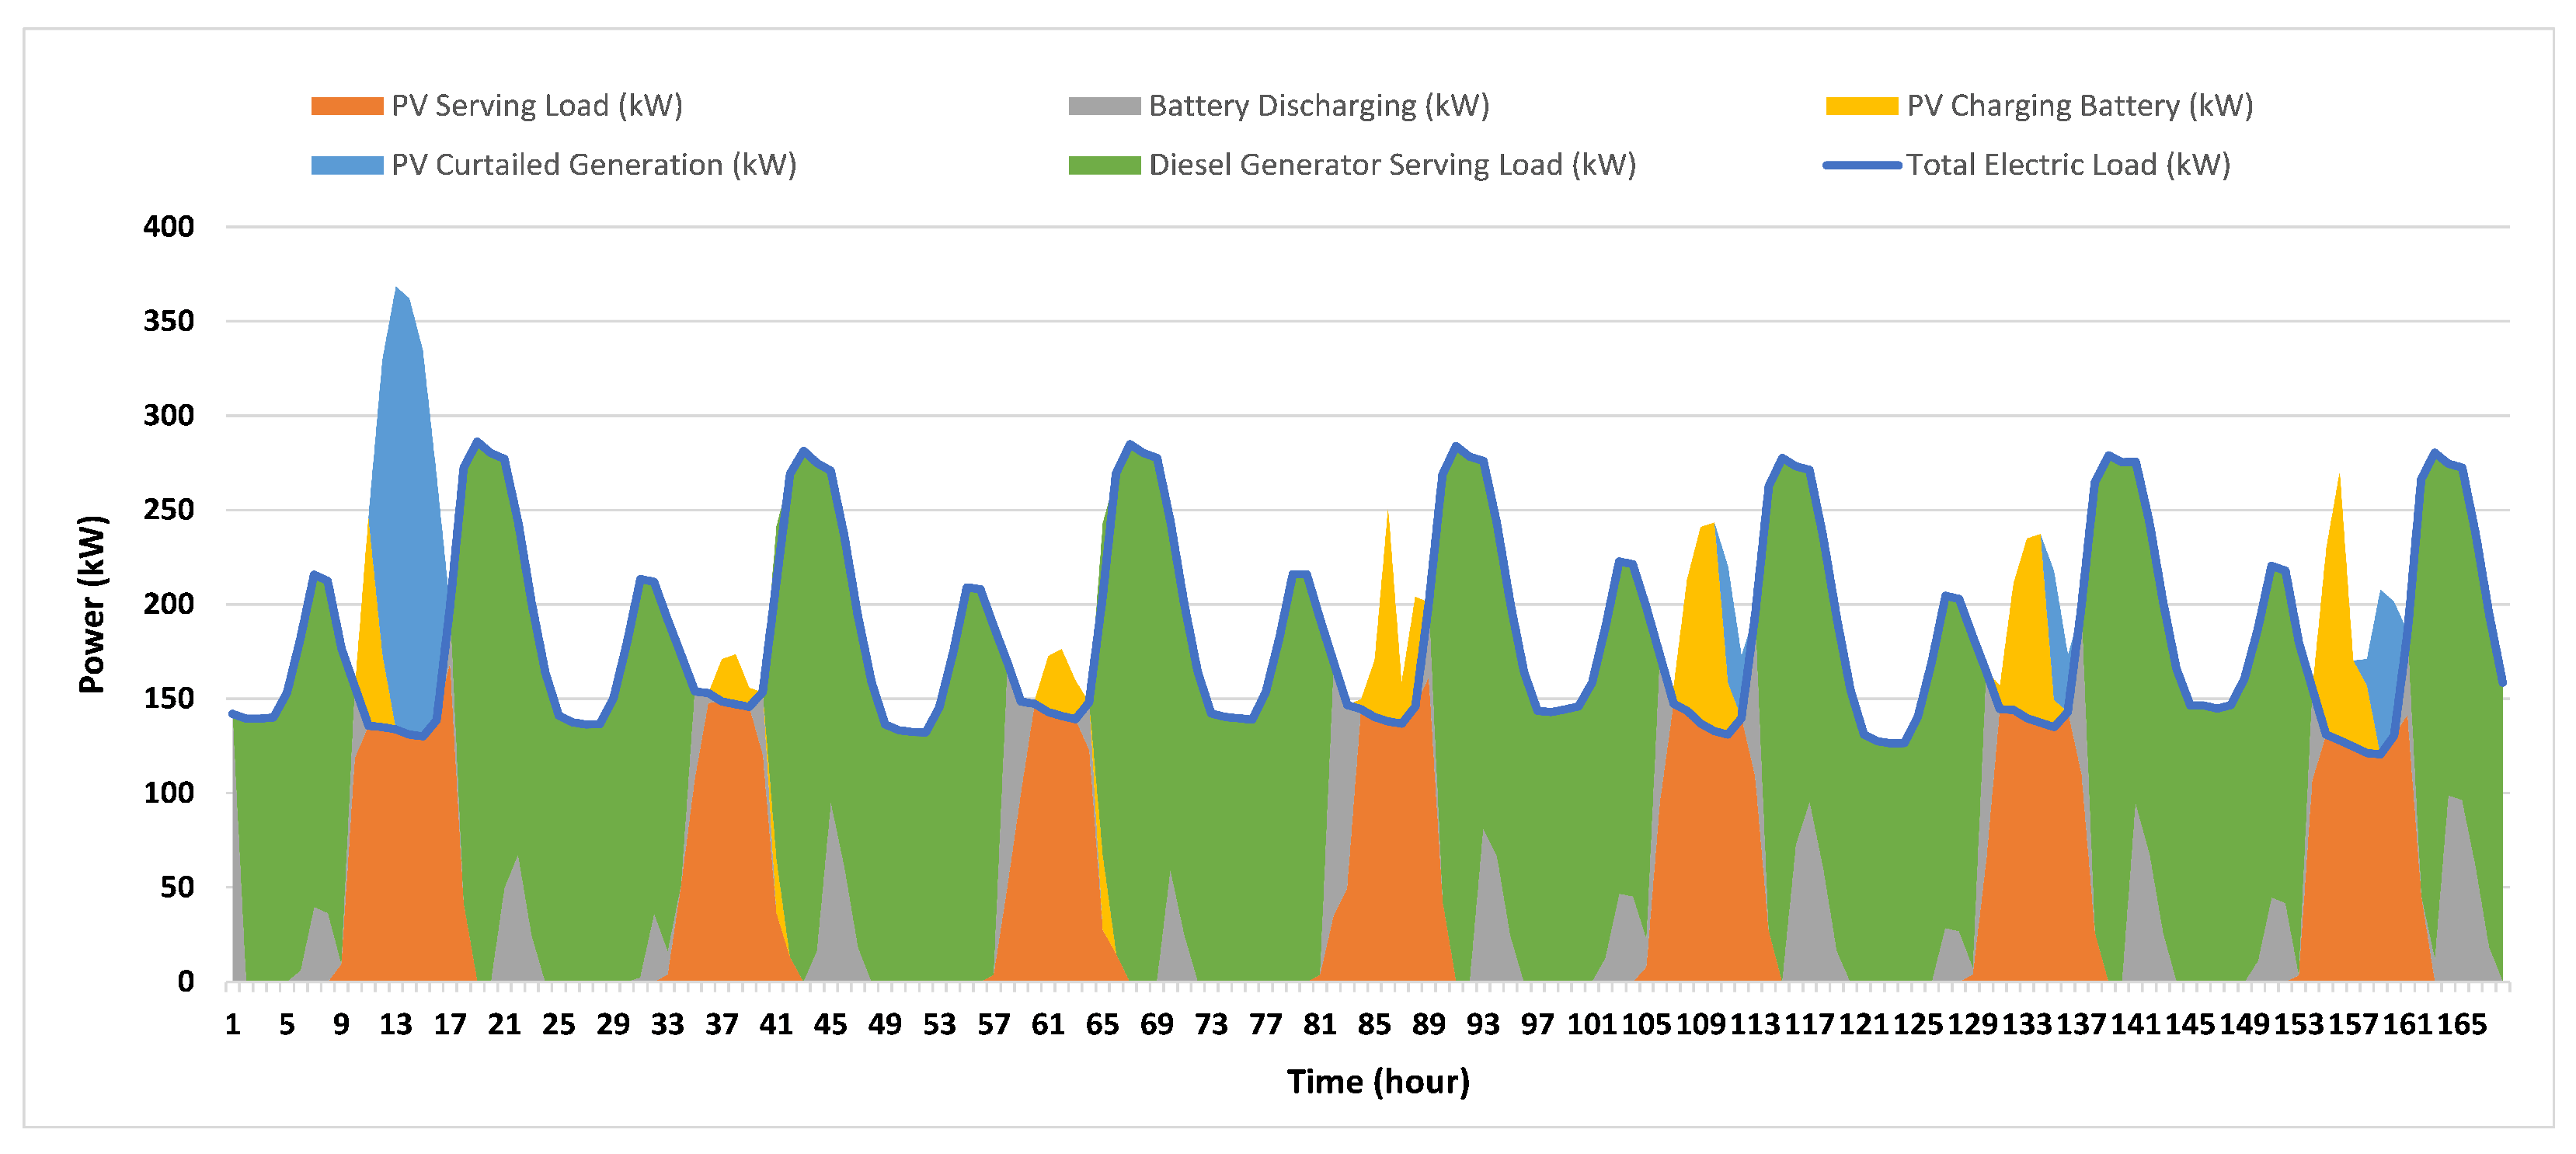Screen dimensions: 2576x1154
Task: Click the hour 13 tick label
Action: click(x=395, y=1024)
